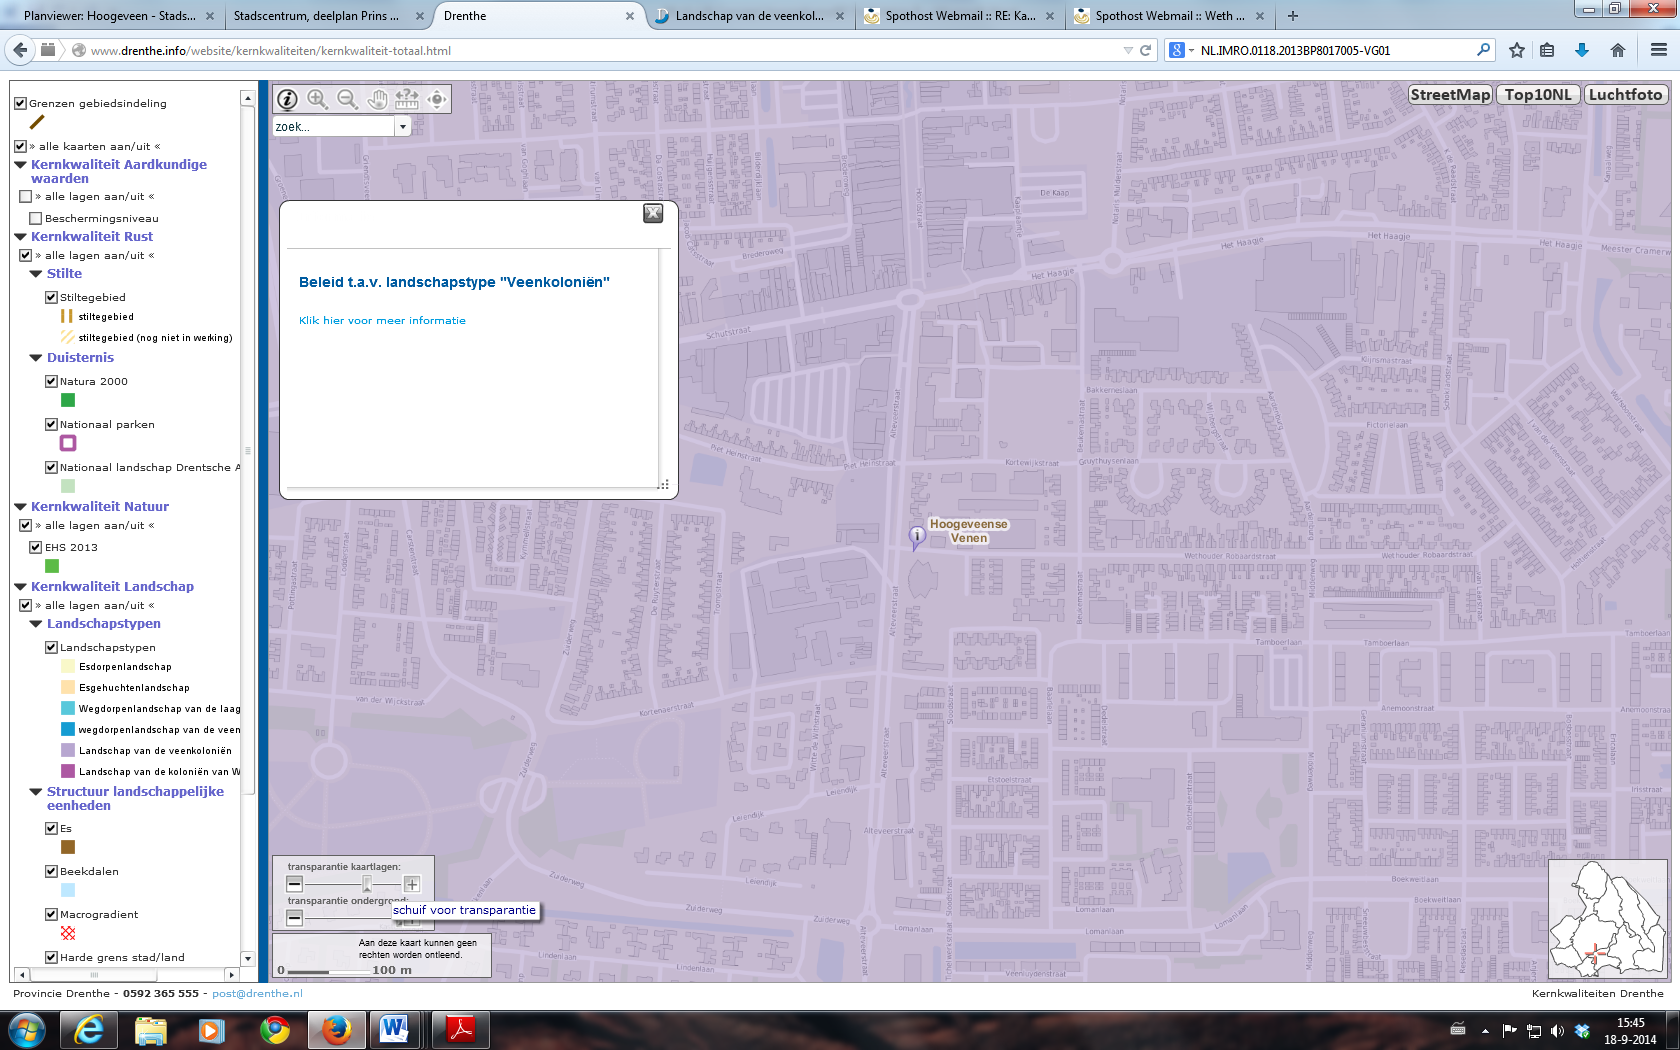Screen dimensions: 1680x1050
Task: Click 'Klik hier voor meer informatie' link
Action: coord(382,321)
